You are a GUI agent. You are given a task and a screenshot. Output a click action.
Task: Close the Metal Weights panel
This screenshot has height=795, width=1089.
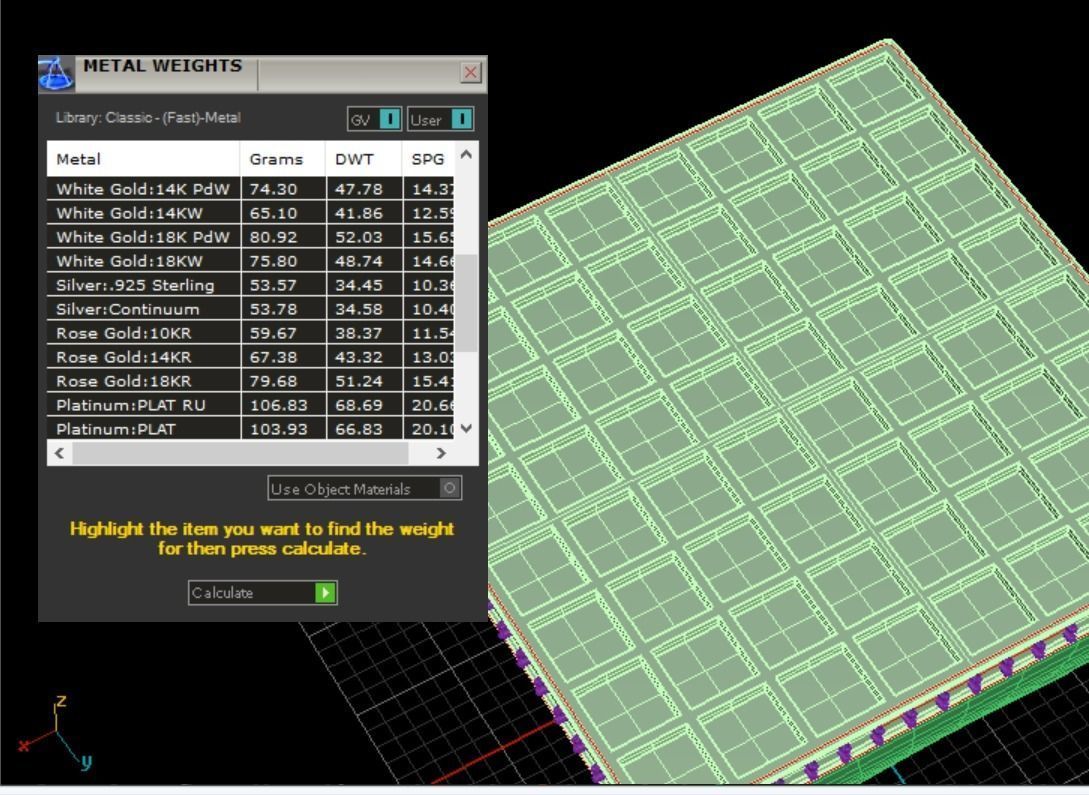coord(470,72)
